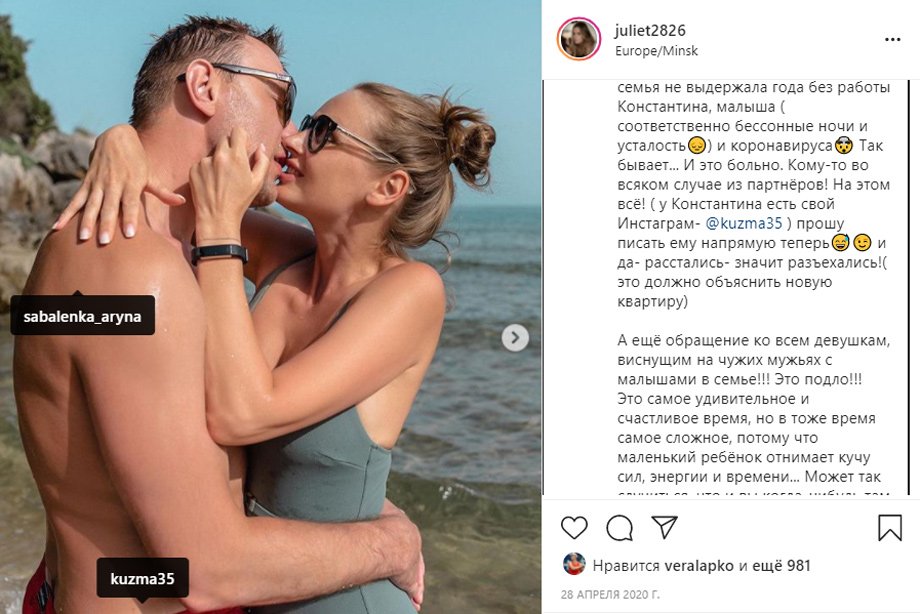This screenshot has width=920, height=614.
Task: Open the three-dot more options menu
Action: (x=892, y=40)
